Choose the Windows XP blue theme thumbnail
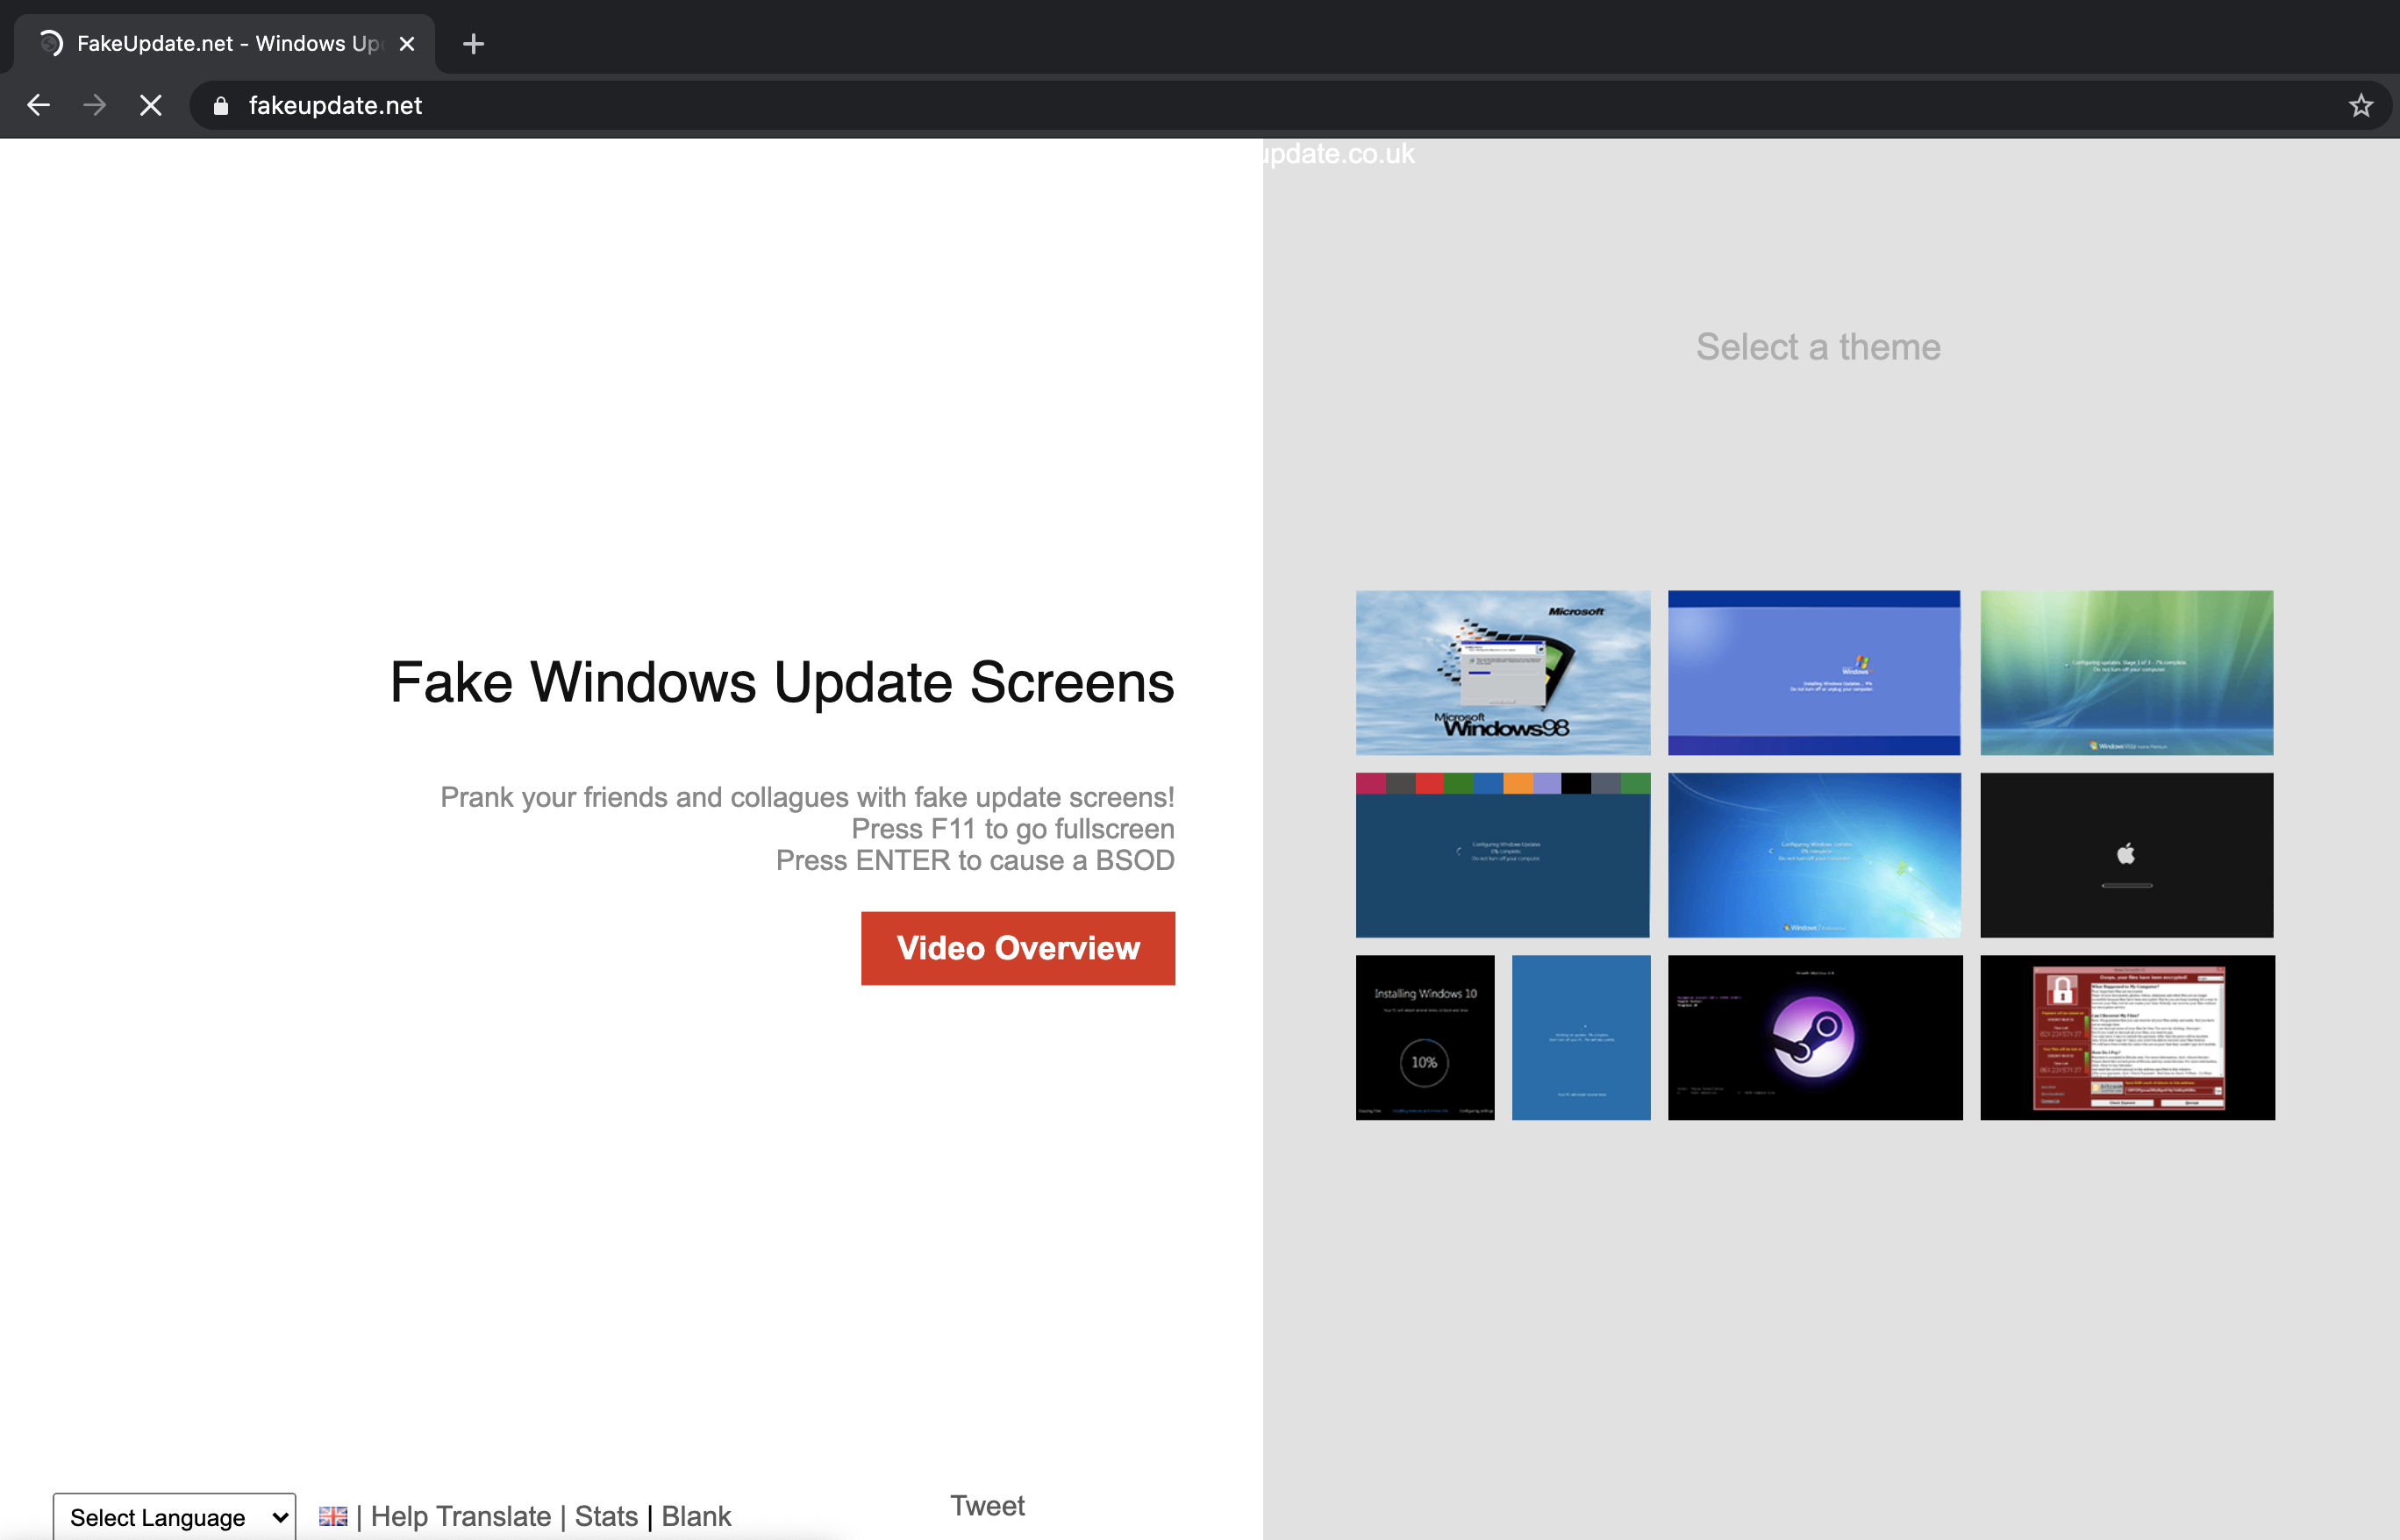2400x1540 pixels. [1813, 672]
